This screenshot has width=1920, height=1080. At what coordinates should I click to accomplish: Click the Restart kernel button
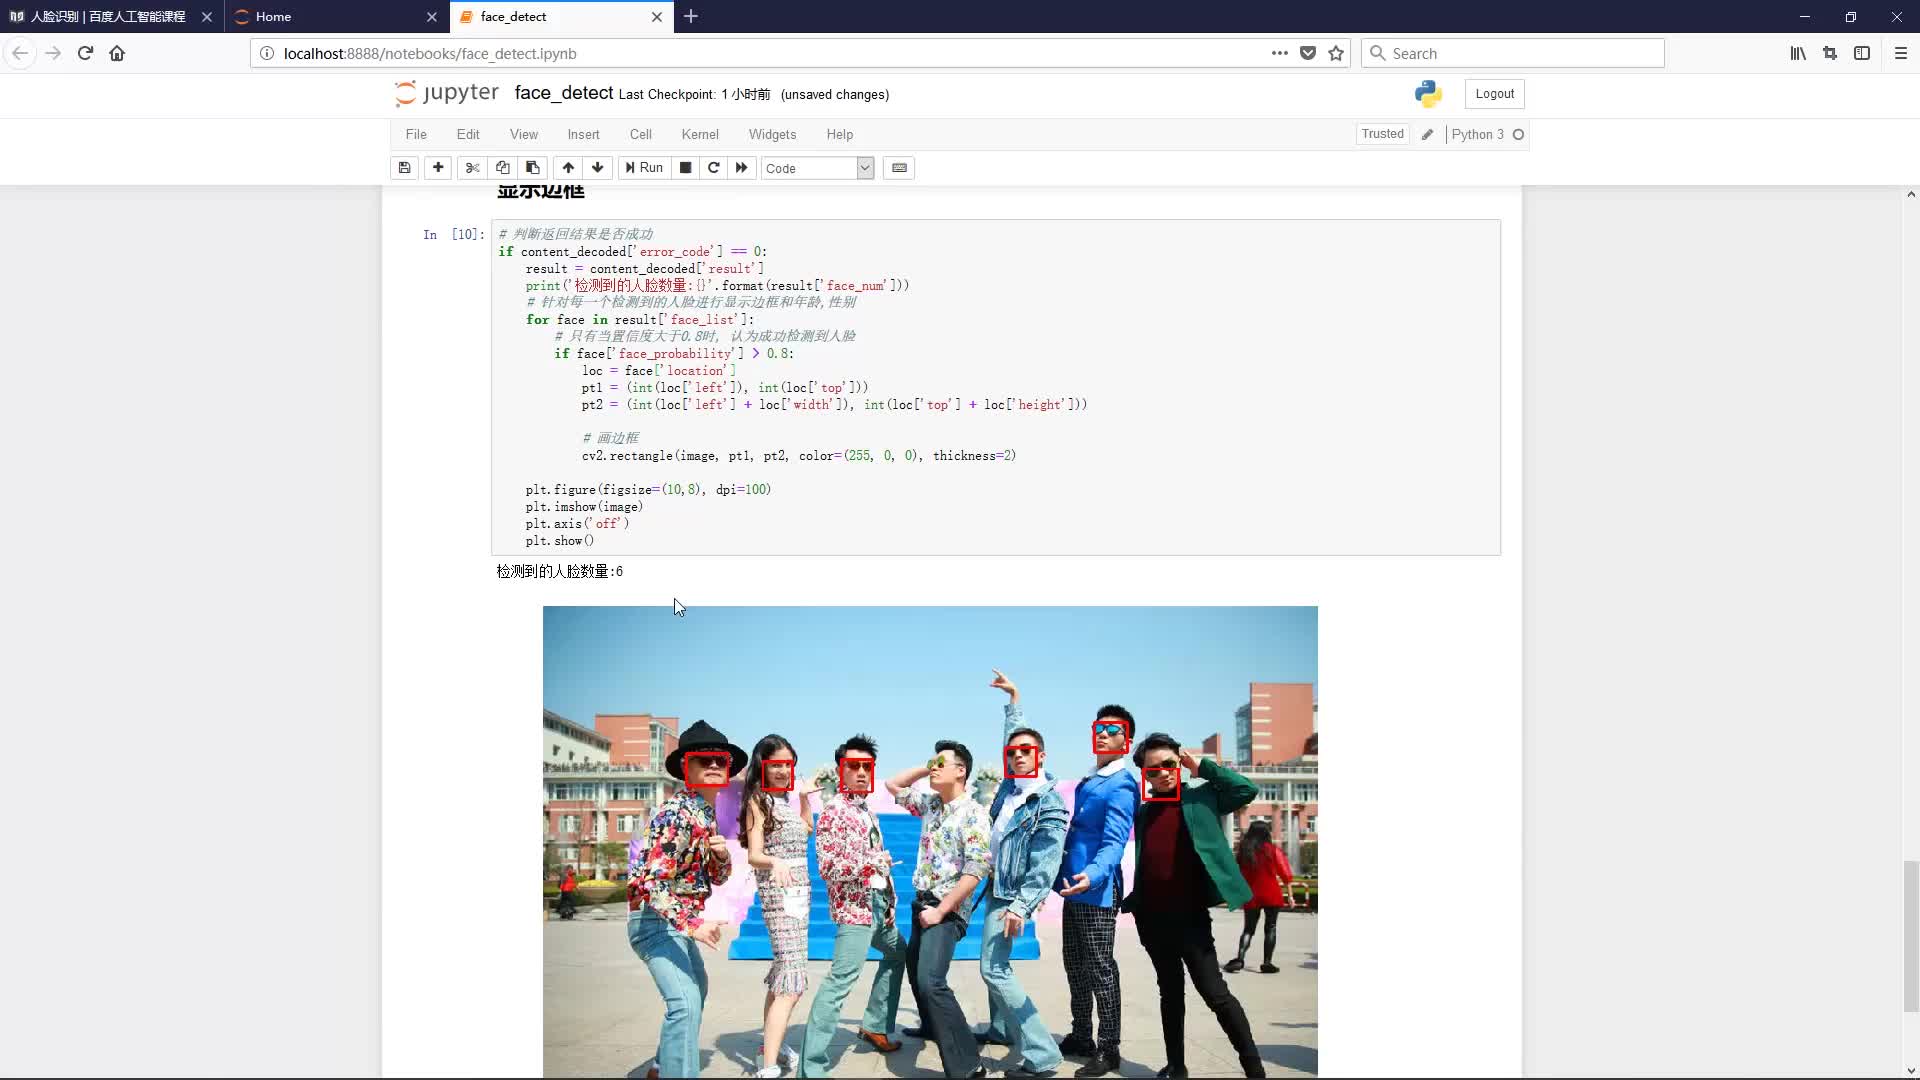click(713, 167)
